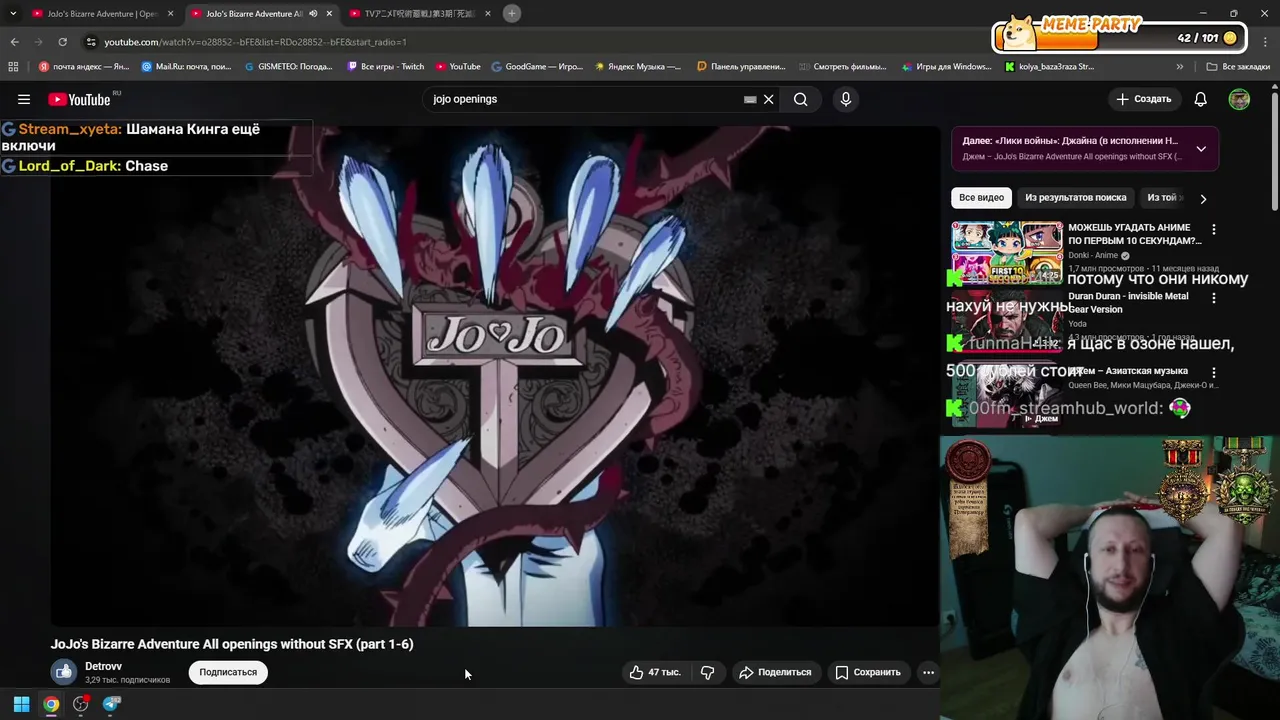Image resolution: width=1280 pixels, height=720 pixels.
Task: Open the YouTube bookmark
Action: (458, 67)
